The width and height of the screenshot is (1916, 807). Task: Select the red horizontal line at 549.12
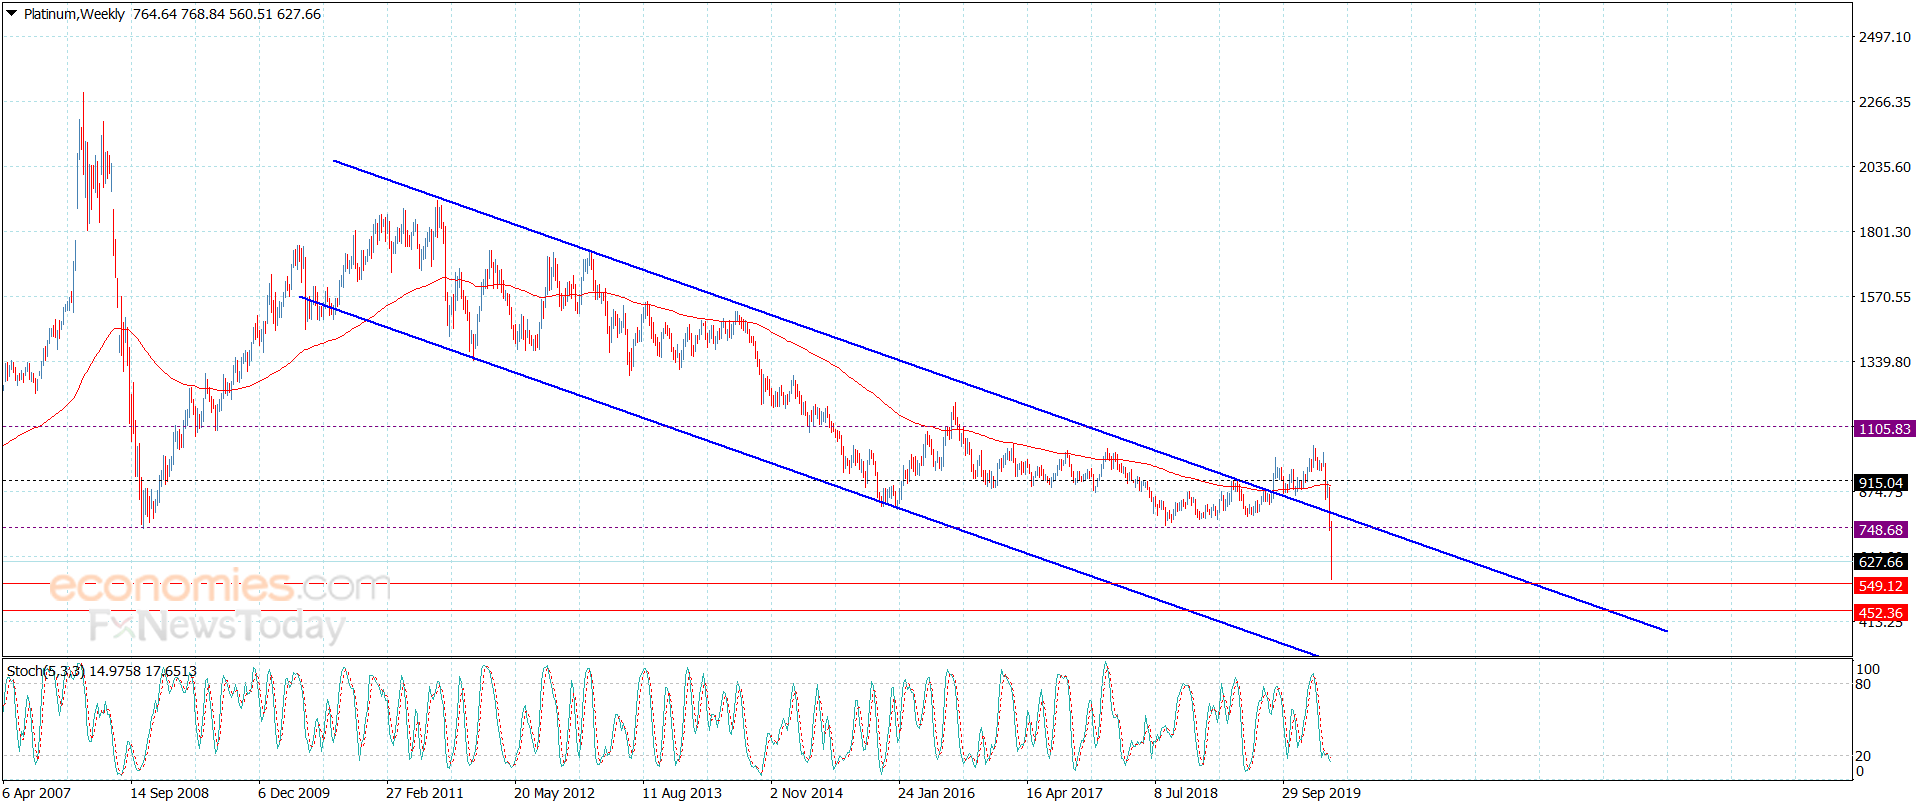click(927, 583)
